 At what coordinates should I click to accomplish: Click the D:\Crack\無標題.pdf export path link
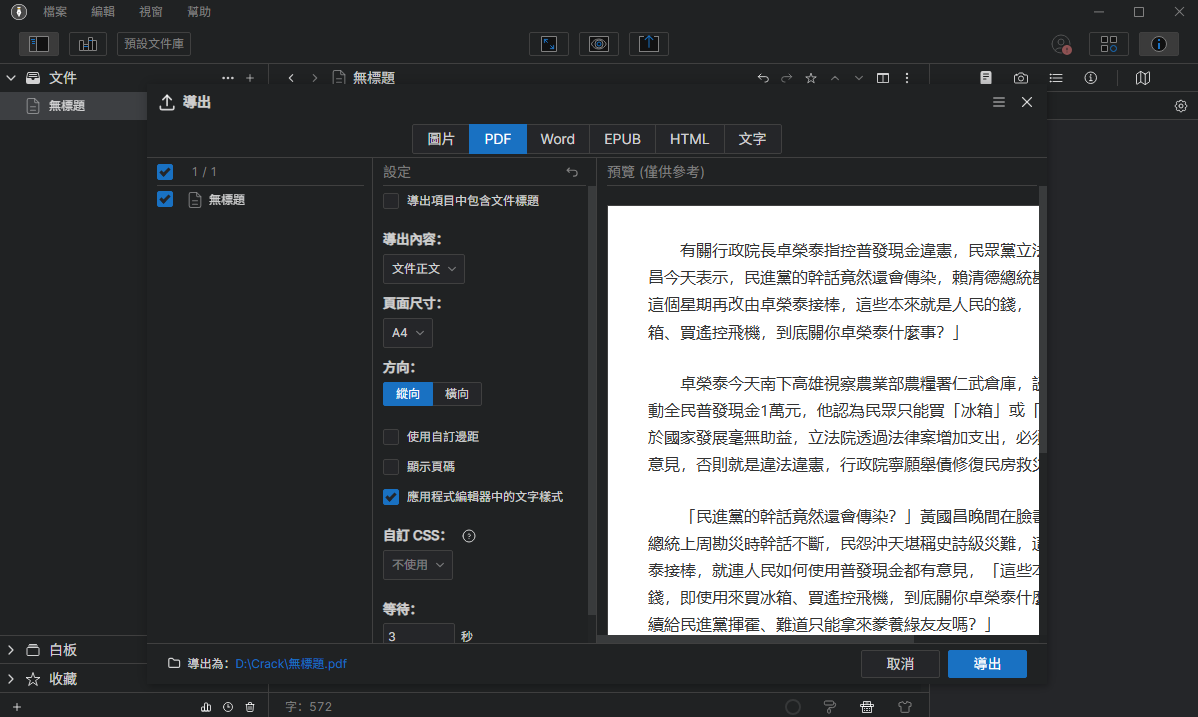click(x=291, y=663)
